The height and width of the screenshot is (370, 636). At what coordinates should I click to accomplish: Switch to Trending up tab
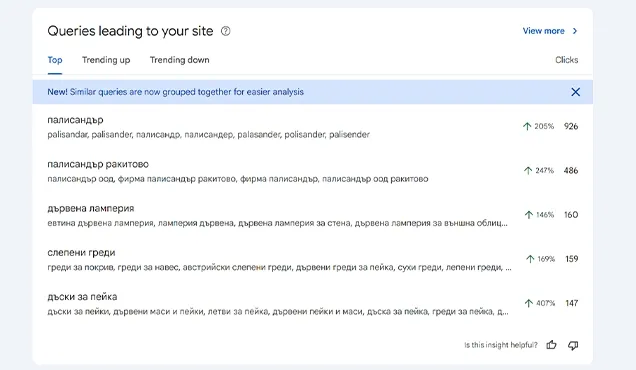coord(106,60)
